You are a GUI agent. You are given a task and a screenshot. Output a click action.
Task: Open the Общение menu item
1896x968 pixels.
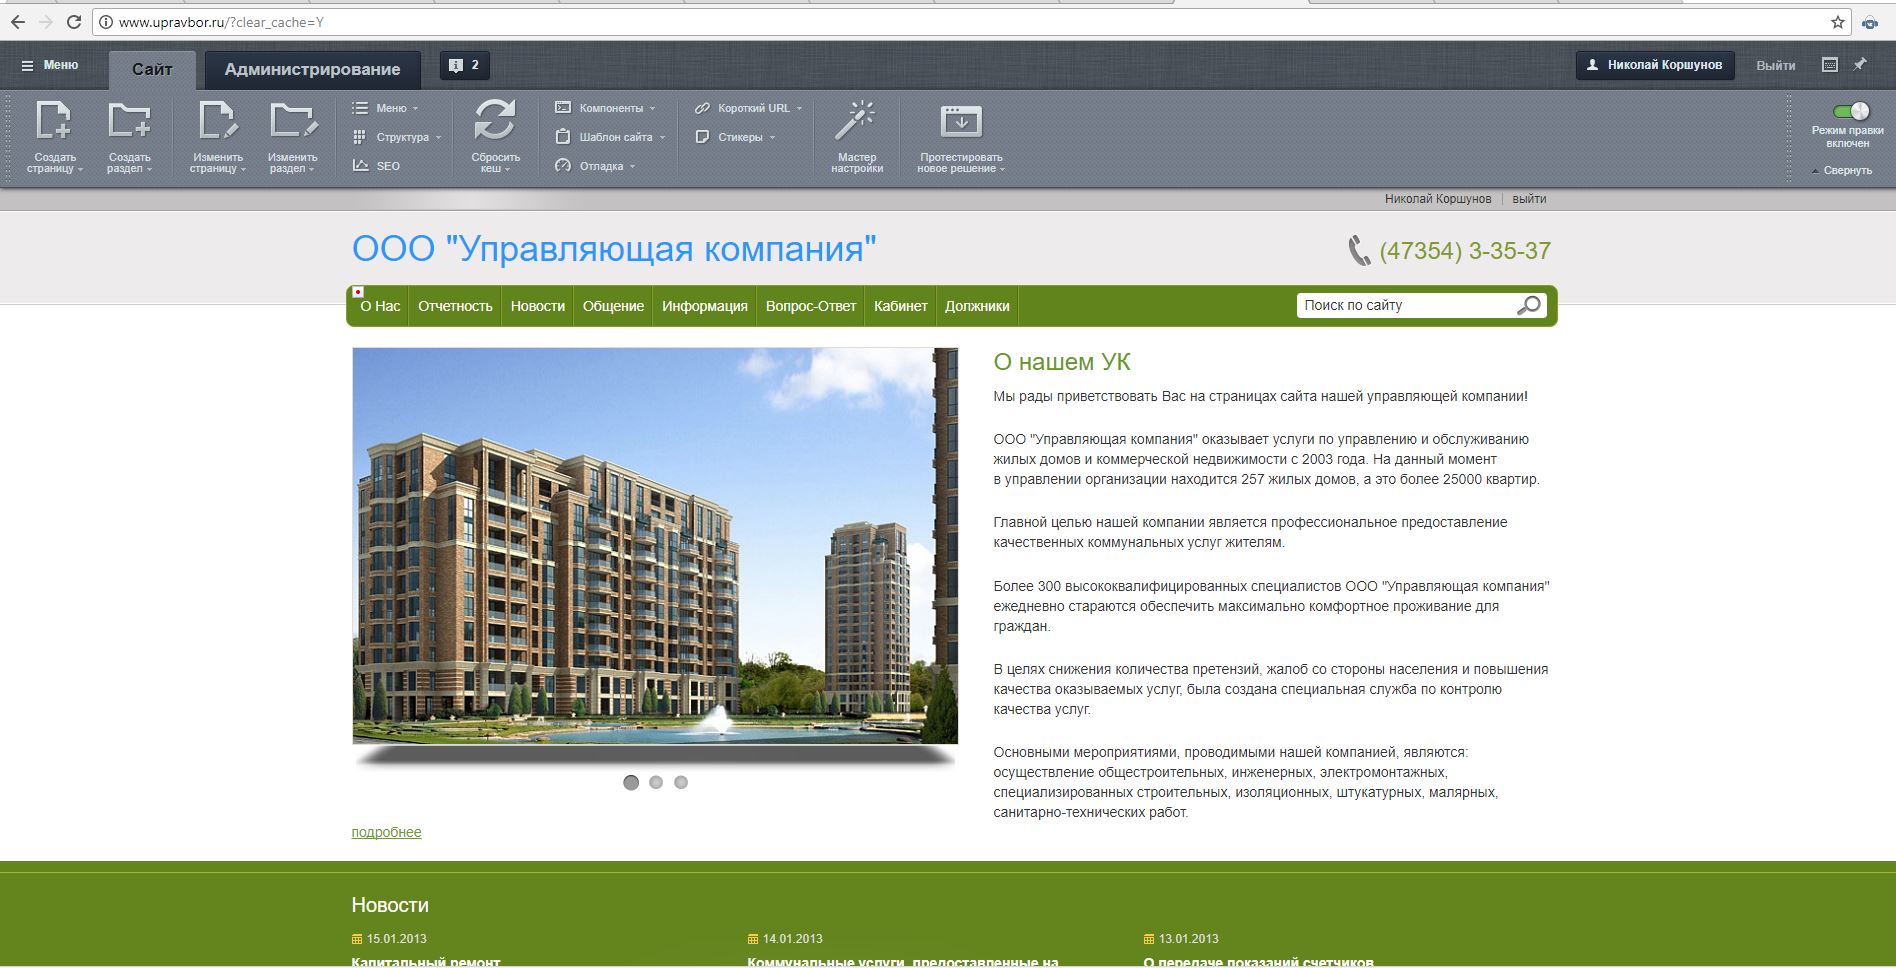[613, 306]
